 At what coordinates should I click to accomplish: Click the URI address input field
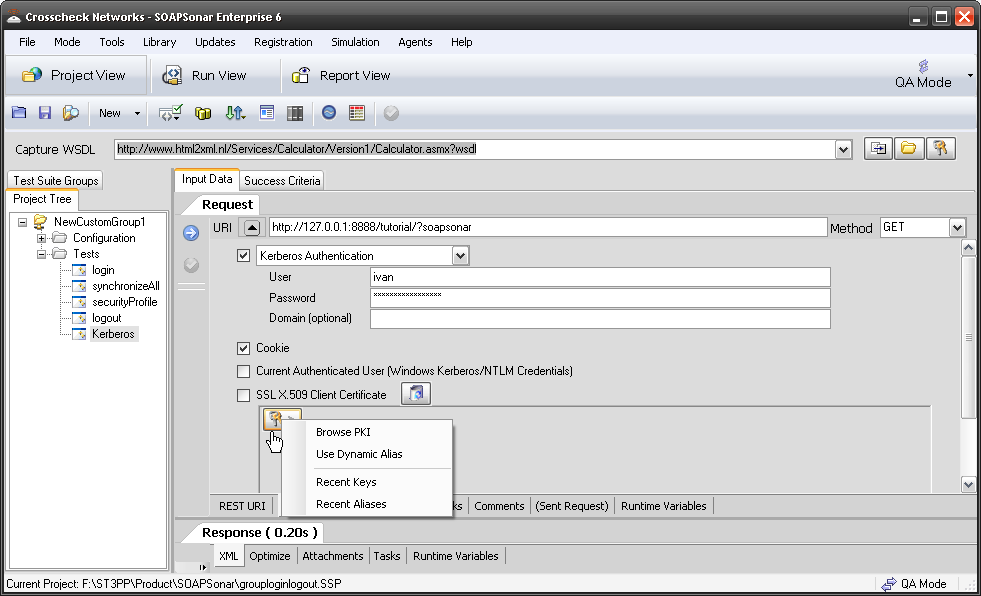[x=548, y=227]
